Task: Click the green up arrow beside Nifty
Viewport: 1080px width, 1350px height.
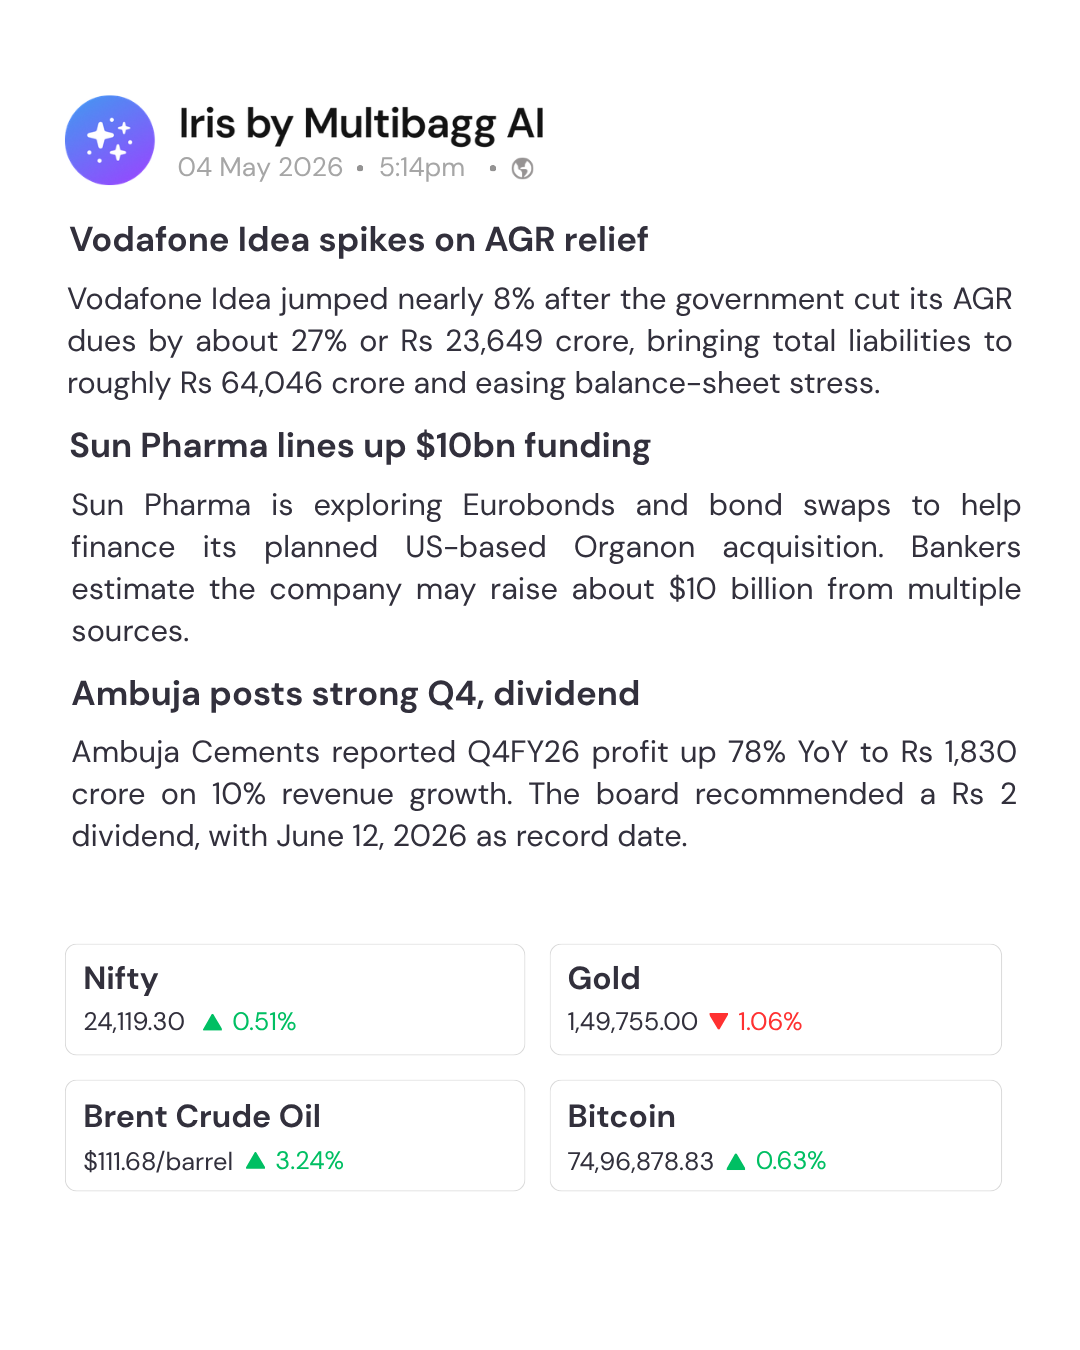Action: [x=212, y=1022]
